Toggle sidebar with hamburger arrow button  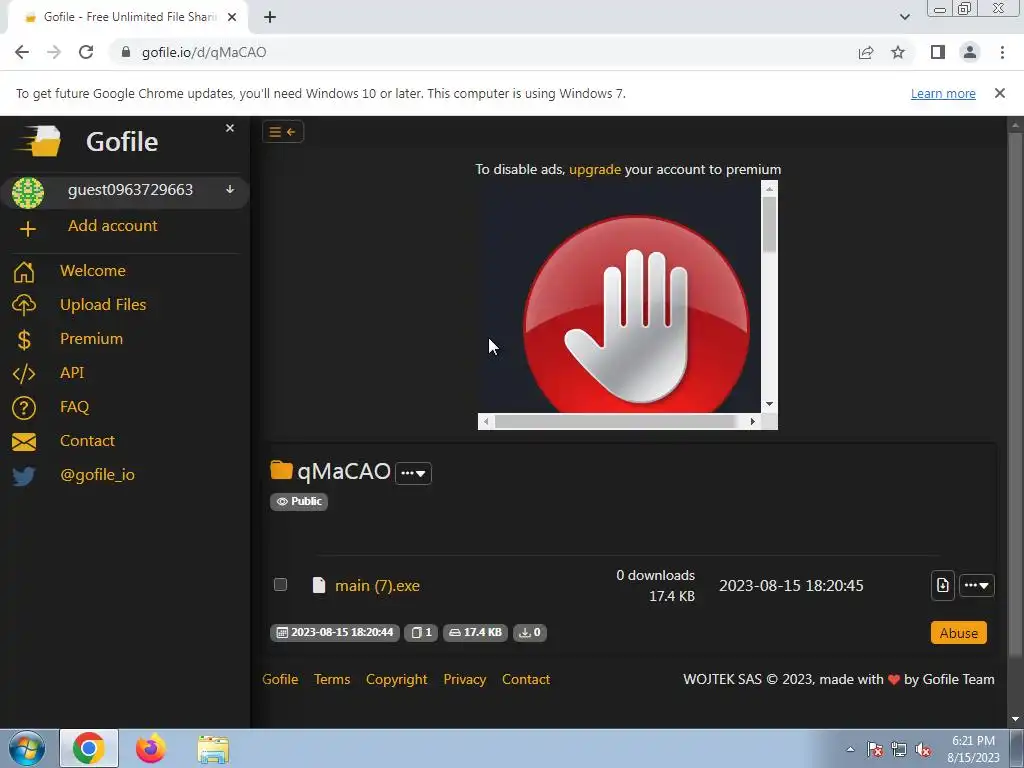[x=283, y=132]
